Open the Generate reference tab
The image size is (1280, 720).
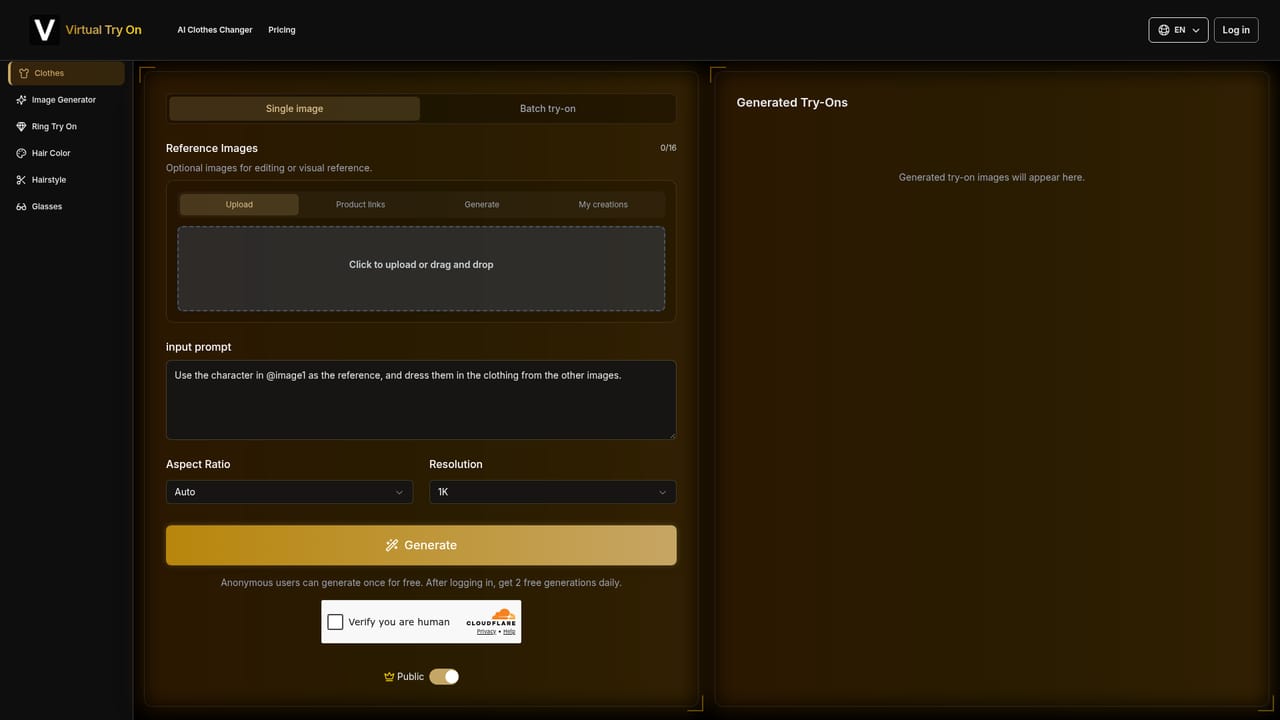coord(482,205)
